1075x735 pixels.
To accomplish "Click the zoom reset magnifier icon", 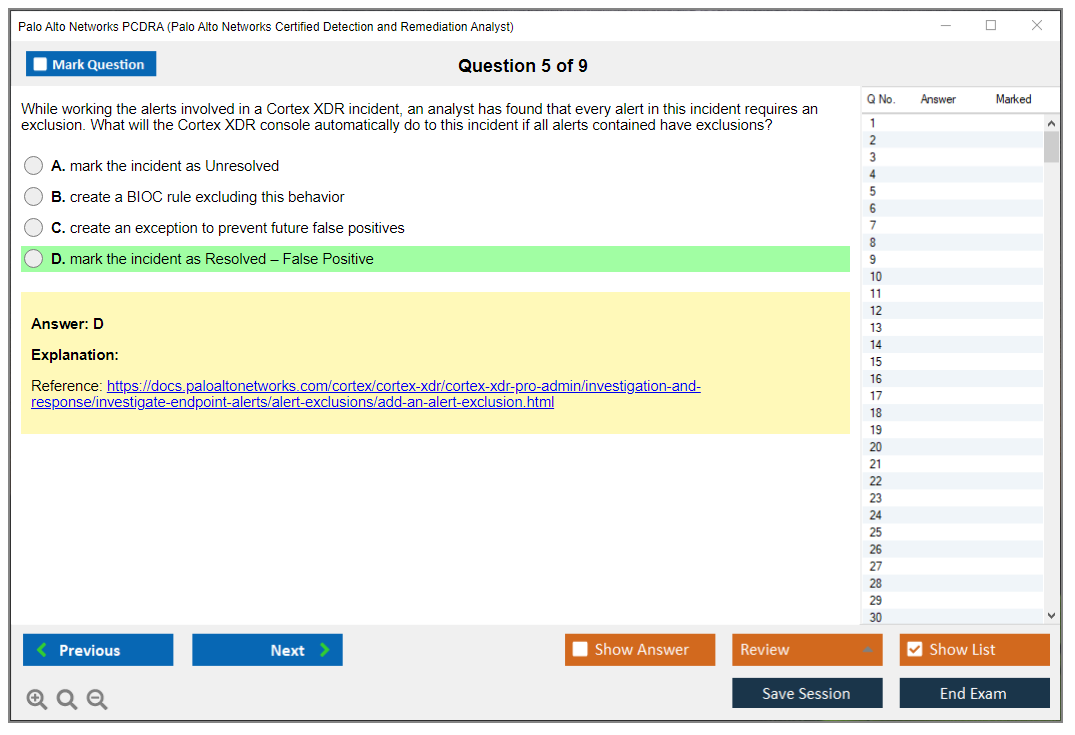I will coord(67,700).
